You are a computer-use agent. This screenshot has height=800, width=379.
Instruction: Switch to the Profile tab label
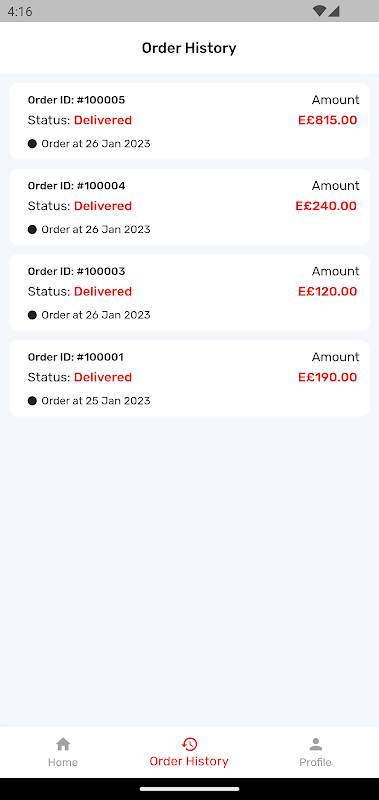pyautogui.click(x=315, y=762)
